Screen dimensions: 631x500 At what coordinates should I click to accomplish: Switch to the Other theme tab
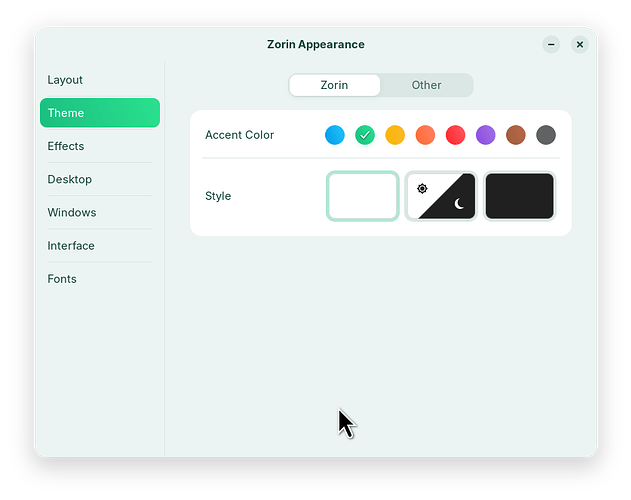coord(426,85)
